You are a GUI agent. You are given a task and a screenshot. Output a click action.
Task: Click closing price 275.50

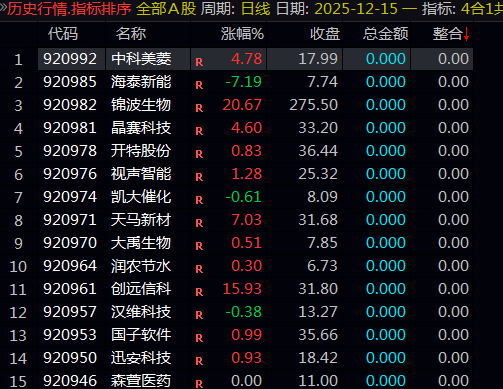click(x=313, y=105)
